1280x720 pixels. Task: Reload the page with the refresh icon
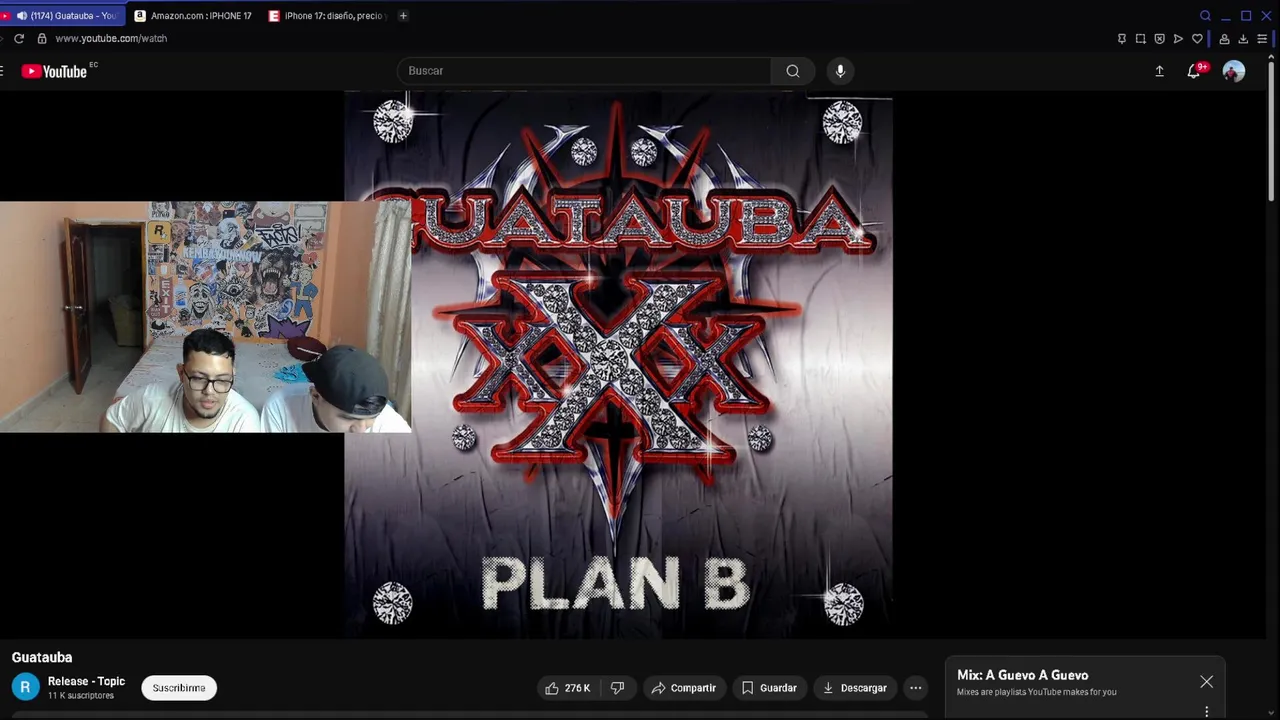click(x=19, y=38)
